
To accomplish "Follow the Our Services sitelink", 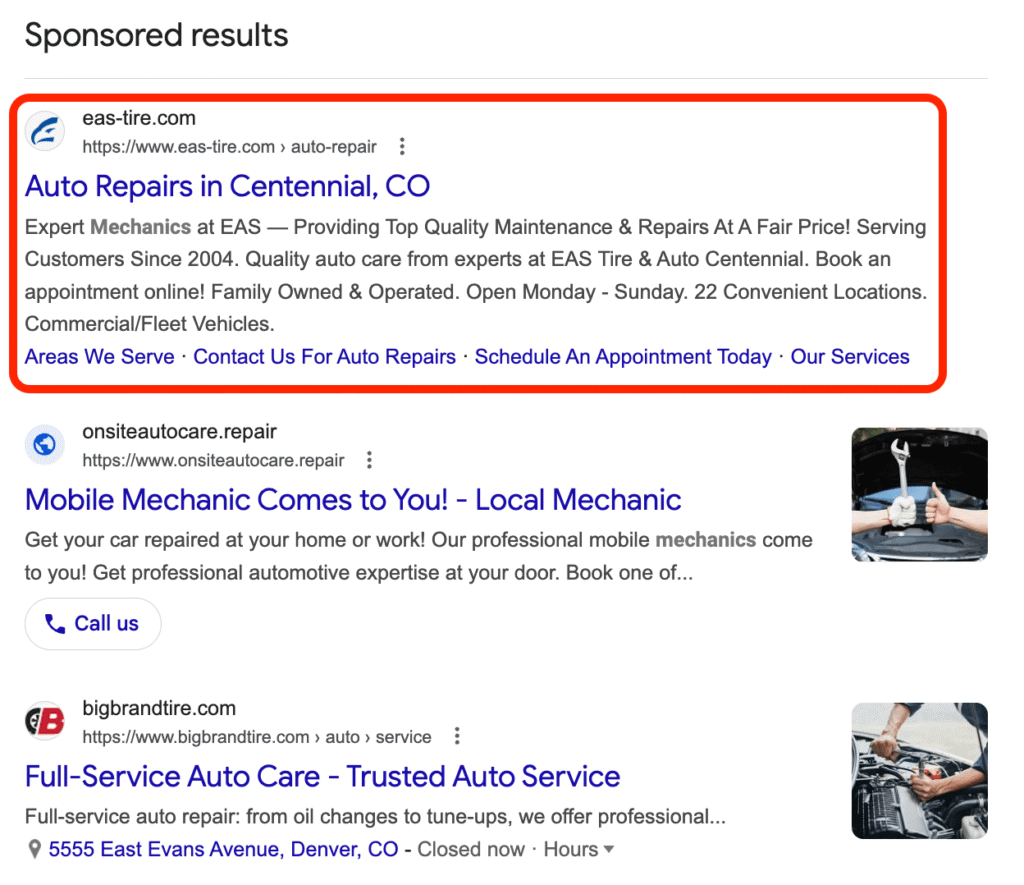I will pyautogui.click(x=850, y=357).
